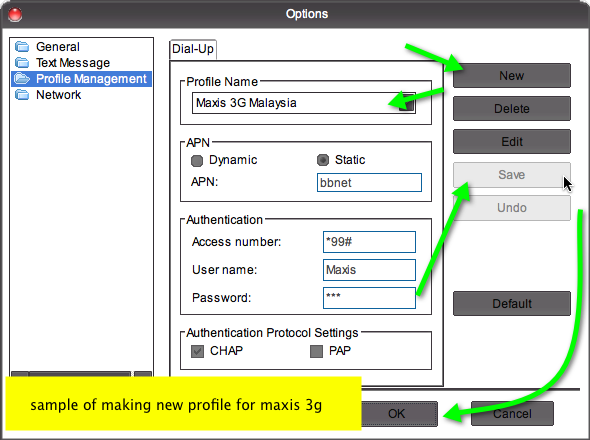
Task: Focus the Access number field
Action: coord(369,242)
